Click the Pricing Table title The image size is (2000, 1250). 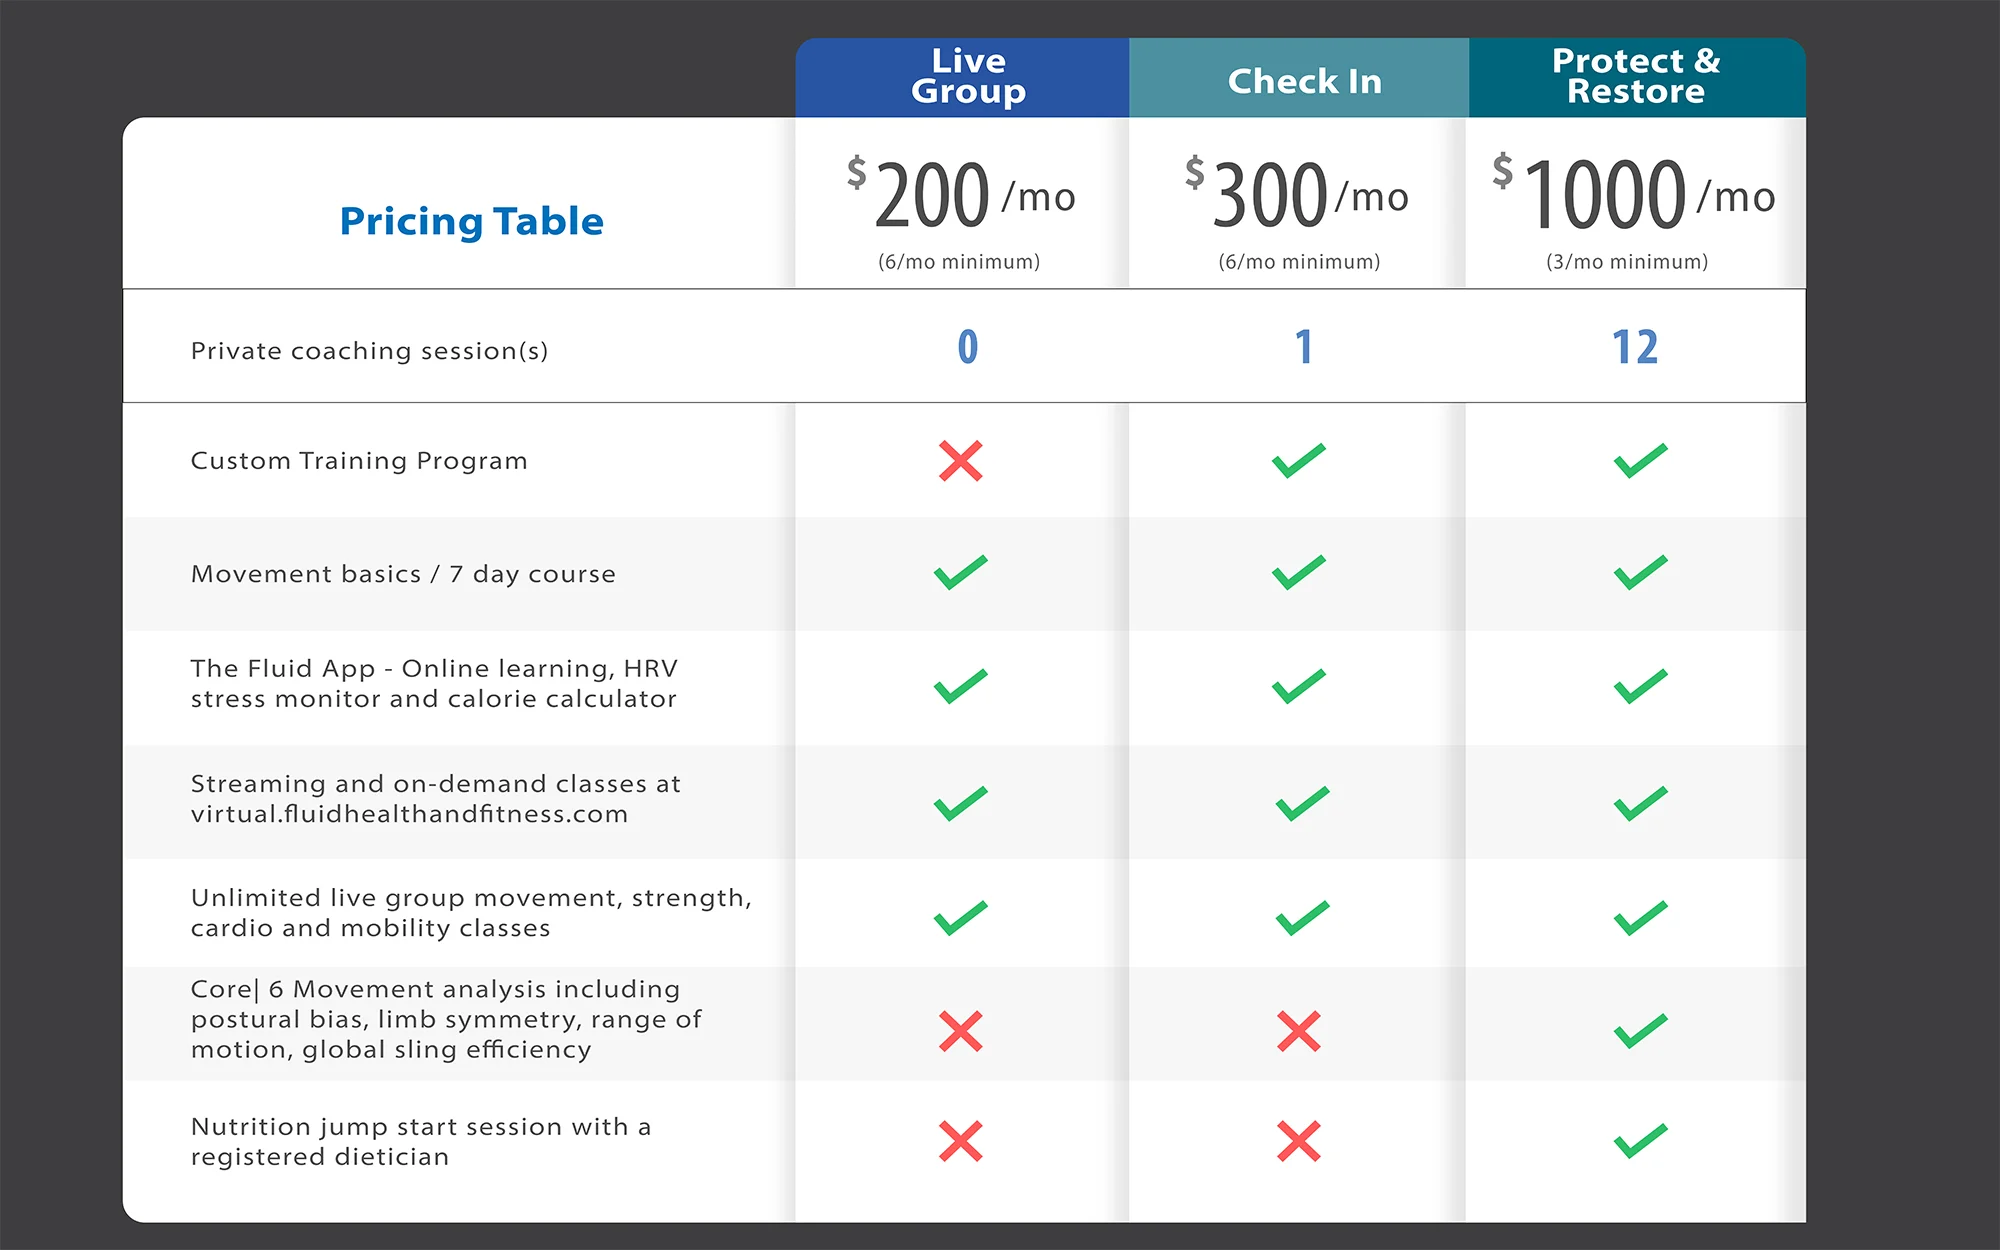point(472,221)
